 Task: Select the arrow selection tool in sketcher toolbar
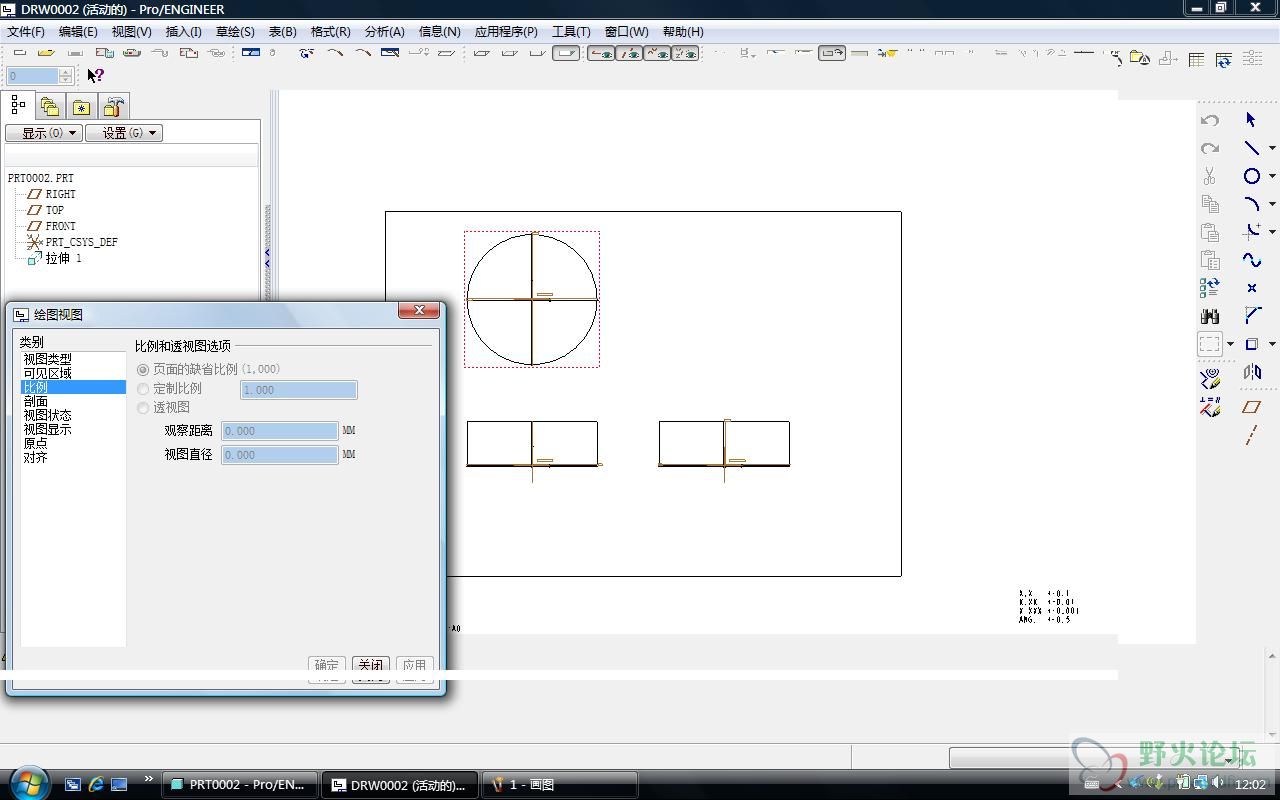[x=1251, y=120]
